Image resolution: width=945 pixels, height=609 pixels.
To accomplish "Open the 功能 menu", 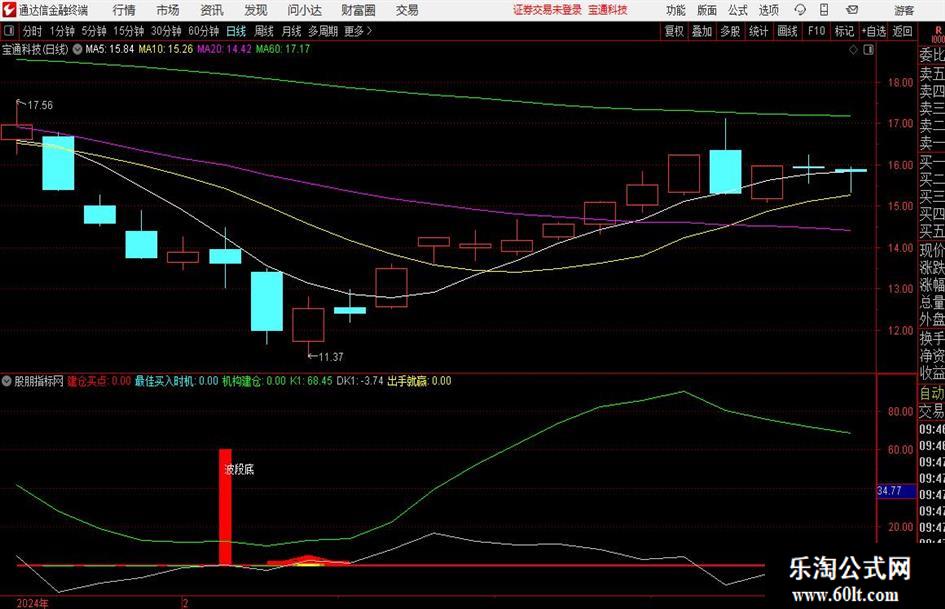I will pyautogui.click(x=676, y=10).
